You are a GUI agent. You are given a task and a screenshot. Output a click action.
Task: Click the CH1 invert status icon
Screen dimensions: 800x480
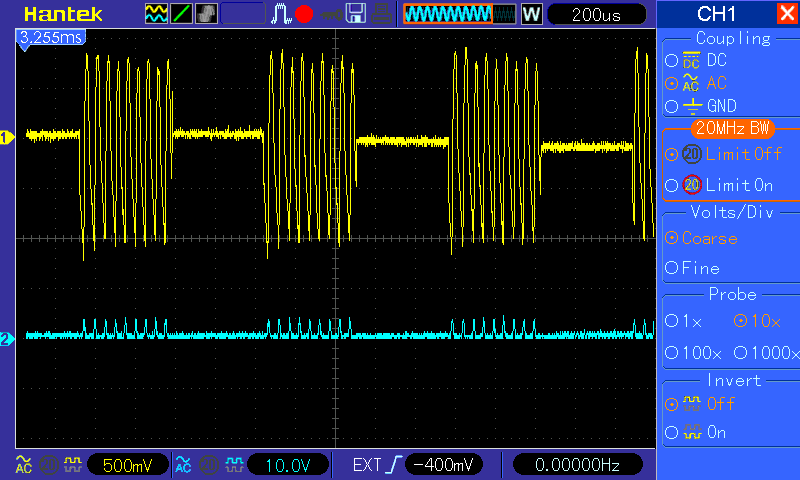[x=73, y=464]
